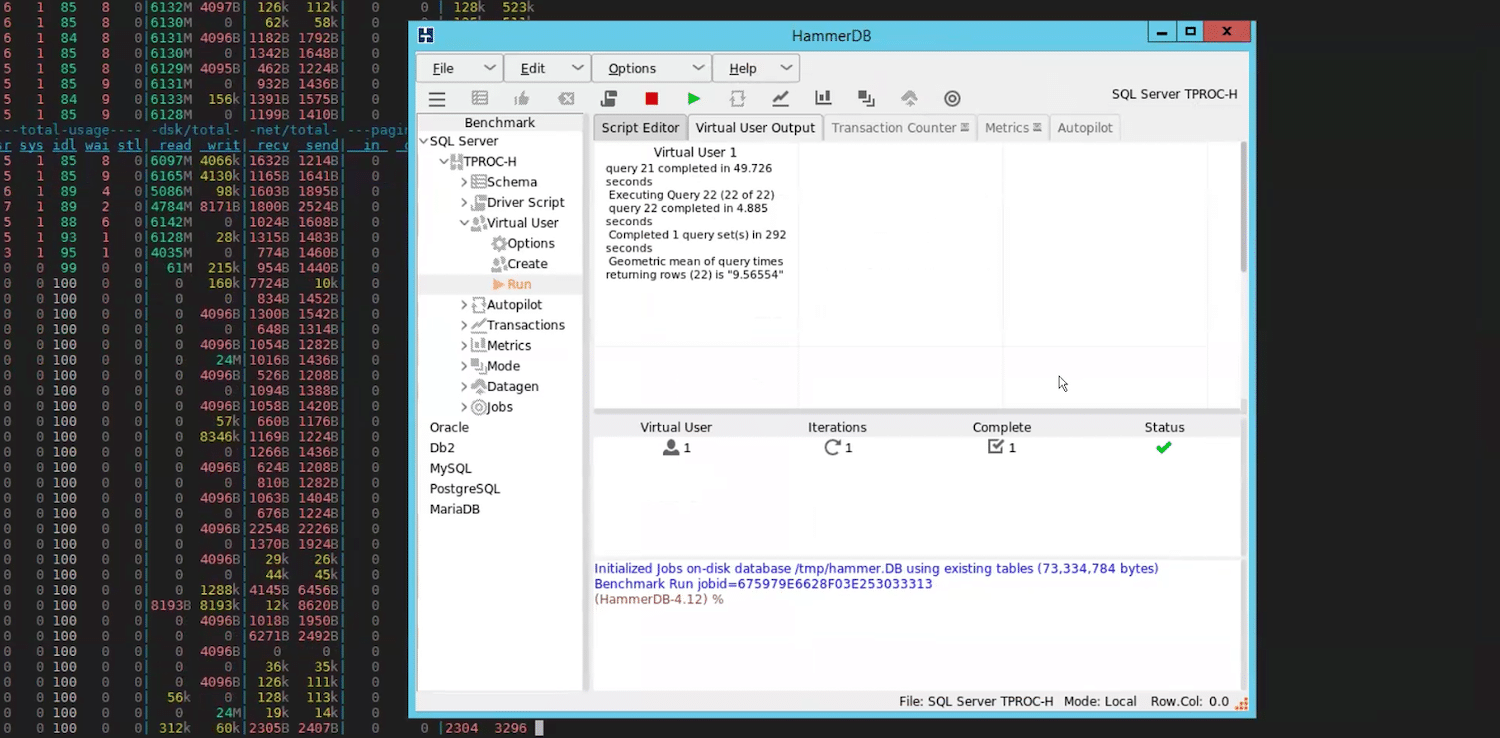This screenshot has width=1500, height=738.
Task: Click the Jobs tree node icon
Action: [478, 407]
